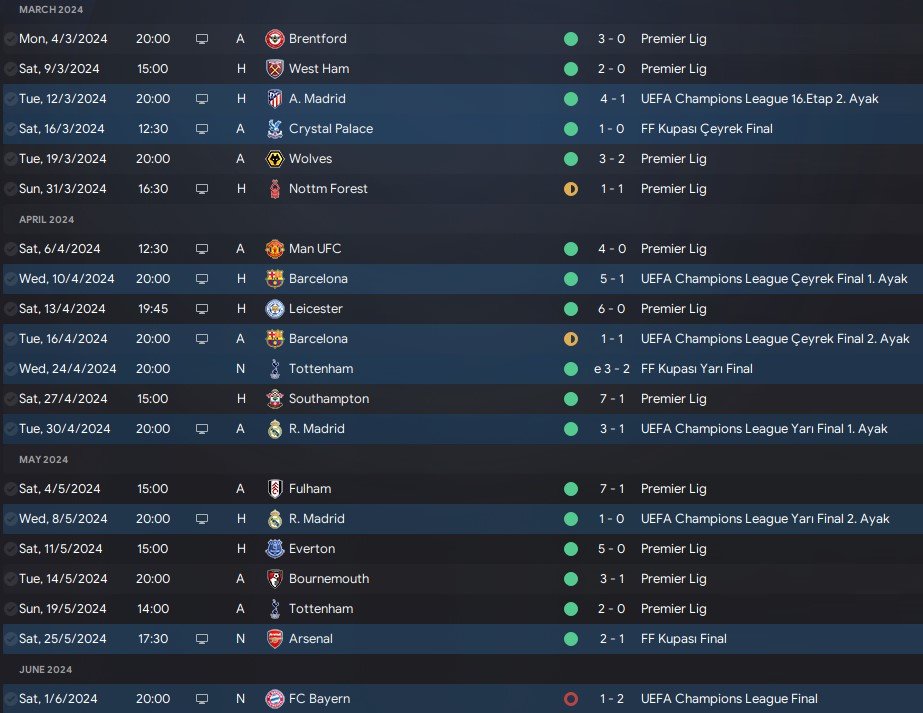The height and width of the screenshot is (713, 923).
Task: Click the Southampton club crest
Action: click(x=274, y=399)
